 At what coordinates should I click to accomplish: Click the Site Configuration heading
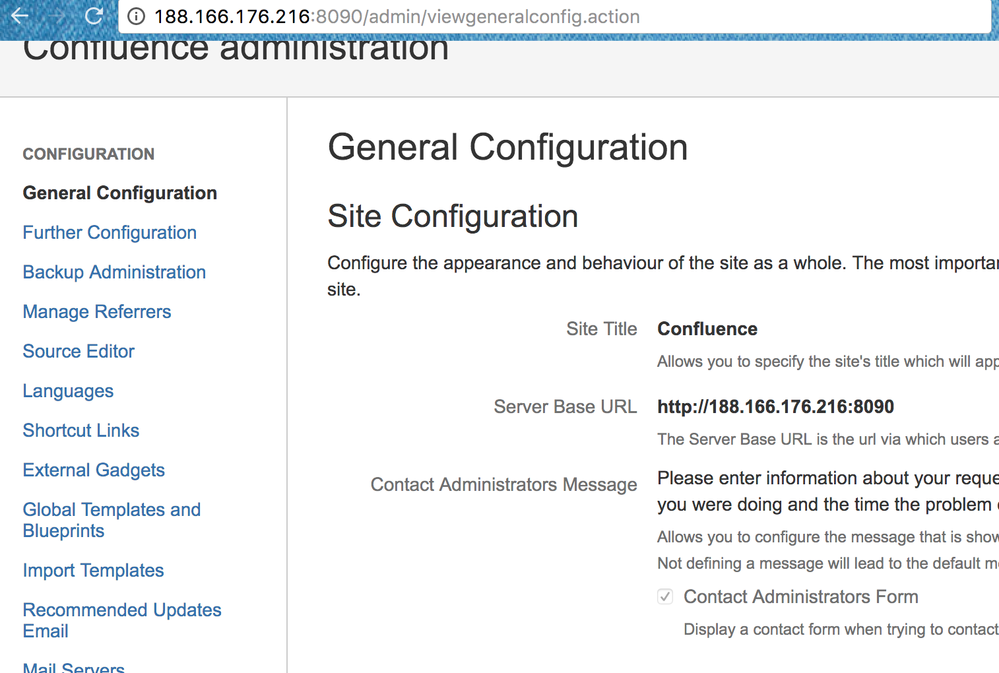453,216
